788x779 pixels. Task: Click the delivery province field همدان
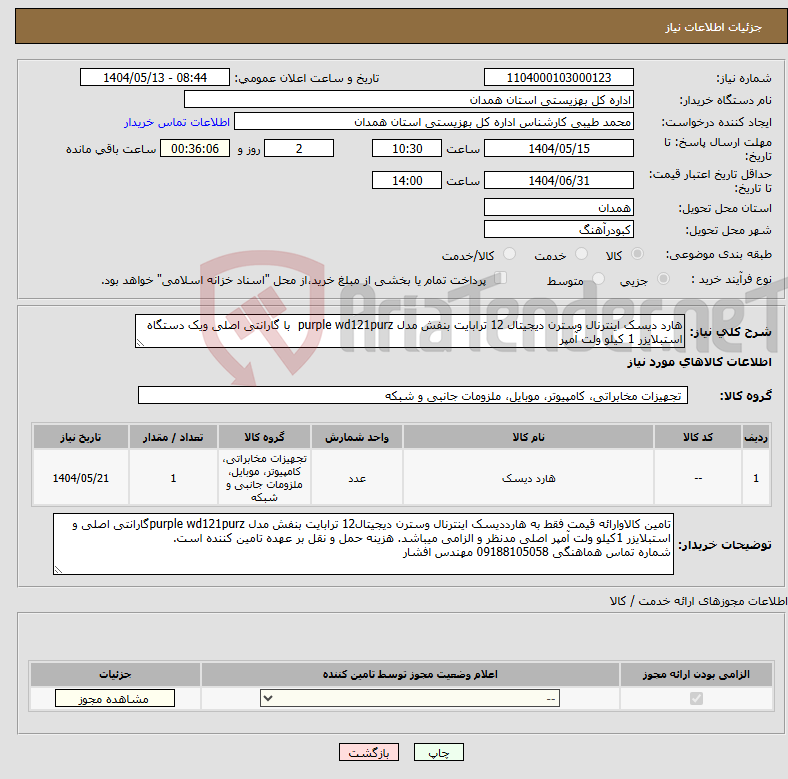tap(558, 207)
